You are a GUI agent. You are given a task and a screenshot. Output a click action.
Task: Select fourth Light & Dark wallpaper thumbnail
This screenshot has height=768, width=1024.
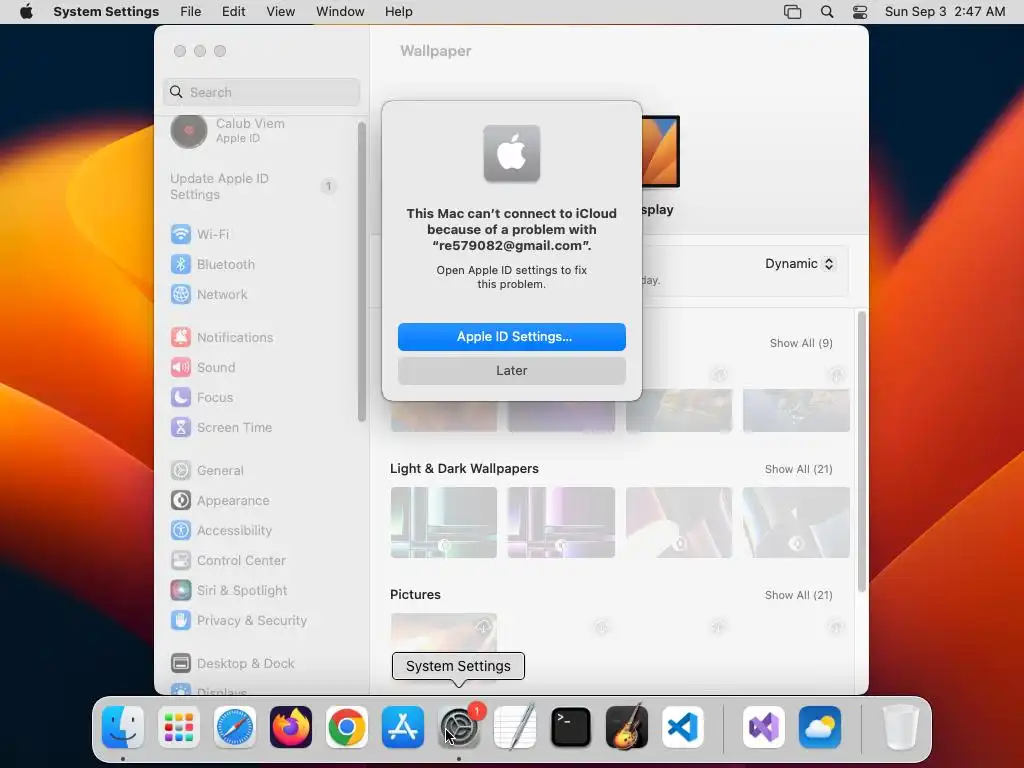click(796, 522)
